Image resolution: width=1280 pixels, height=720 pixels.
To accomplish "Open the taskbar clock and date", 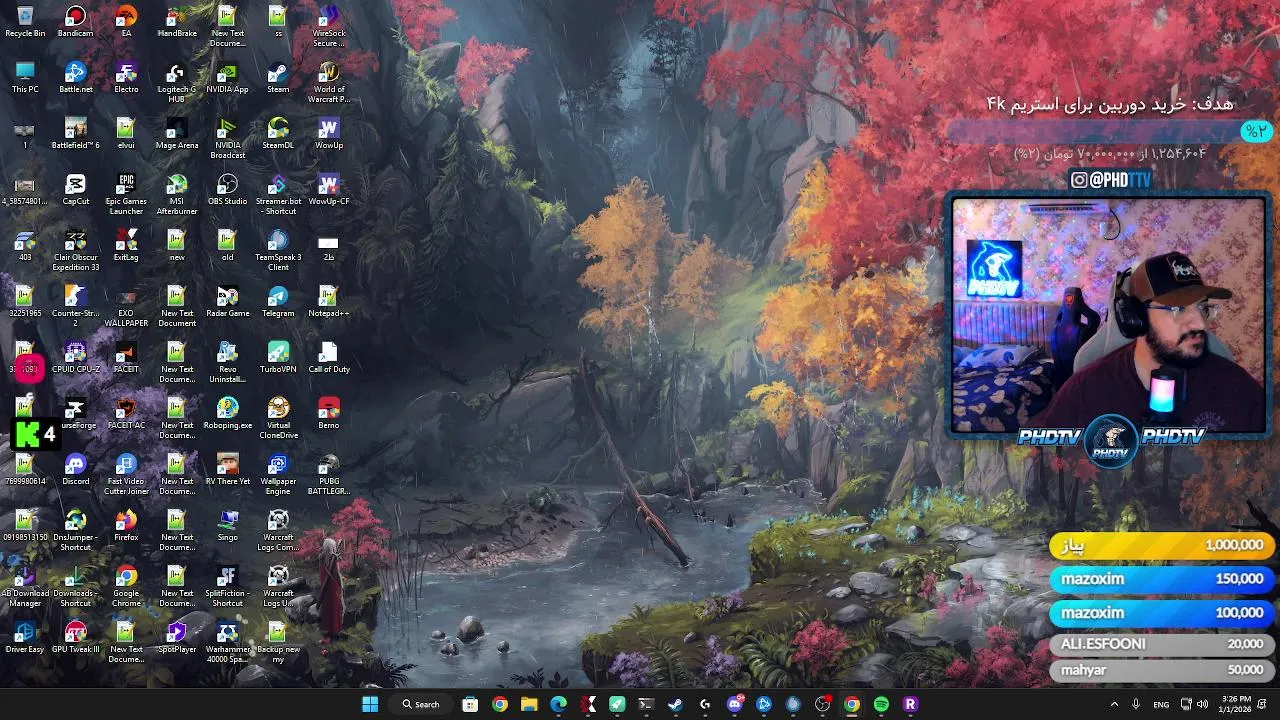I will [x=1236, y=704].
